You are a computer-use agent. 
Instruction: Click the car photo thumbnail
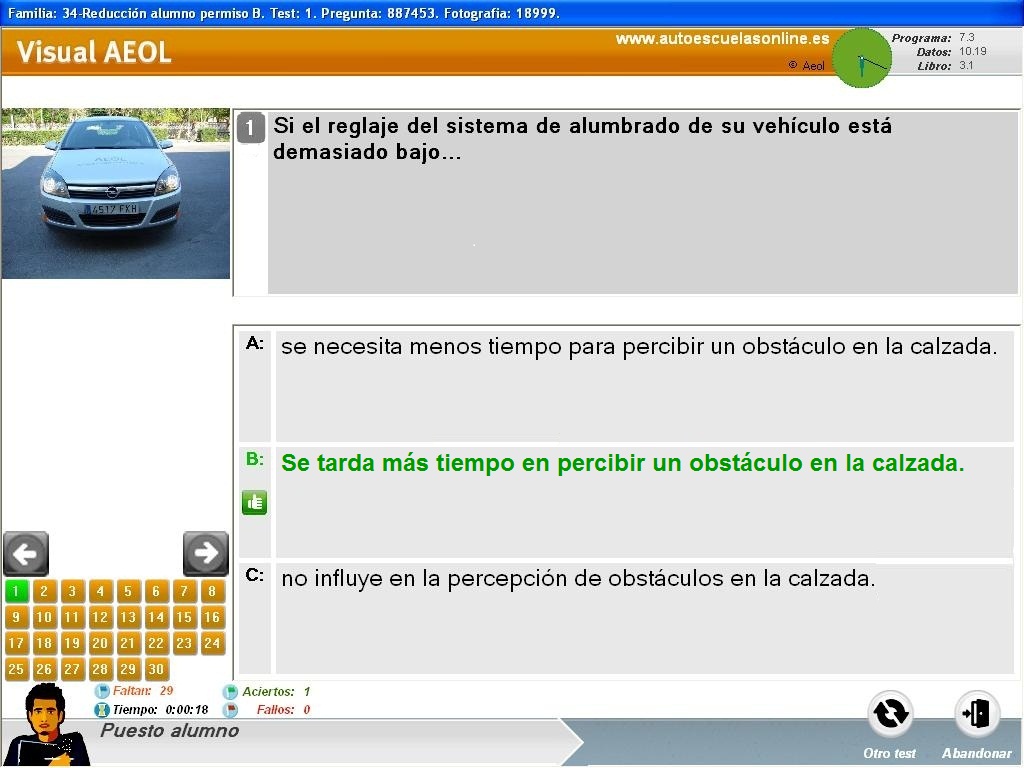click(x=115, y=193)
